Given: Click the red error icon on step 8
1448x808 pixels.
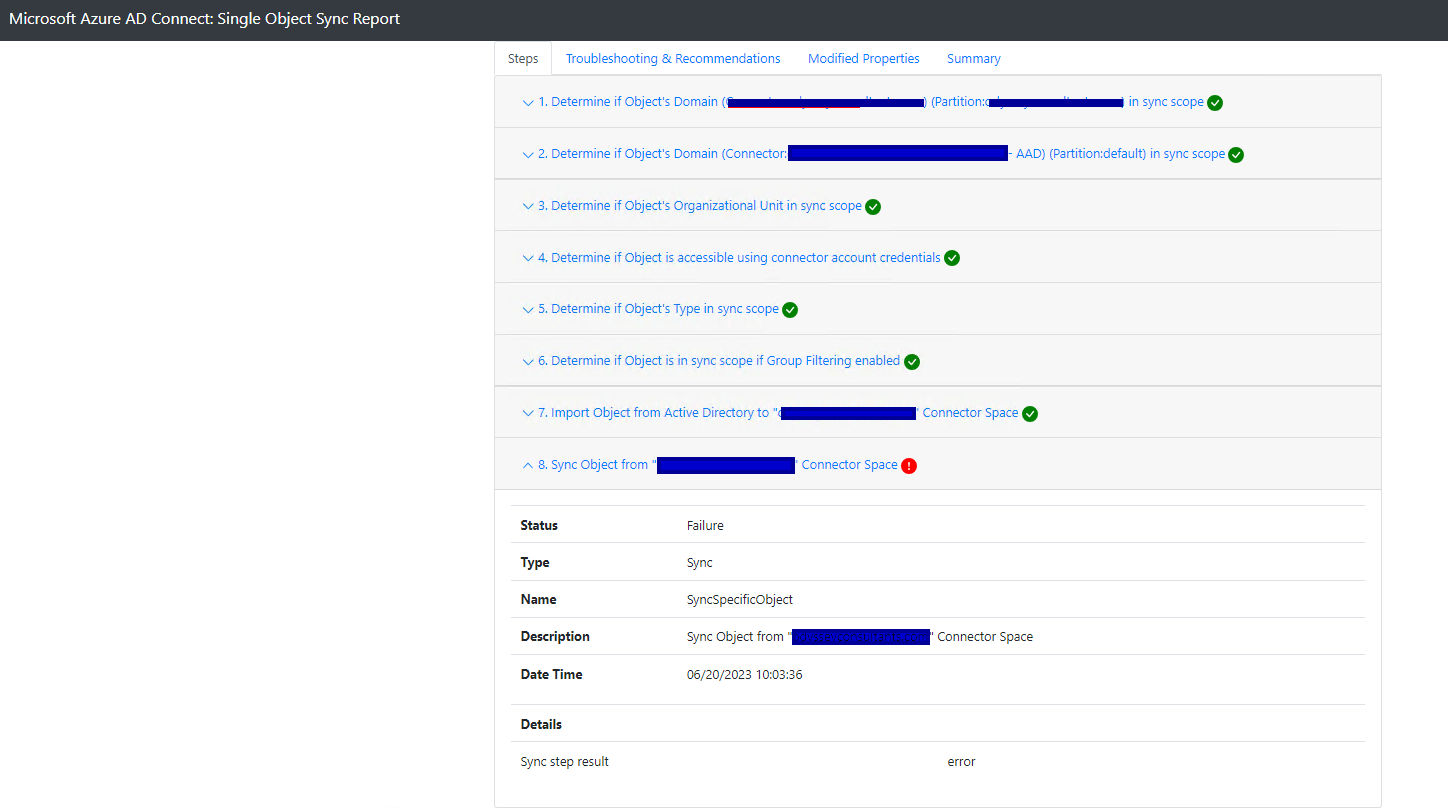Looking at the screenshot, I should point(908,465).
